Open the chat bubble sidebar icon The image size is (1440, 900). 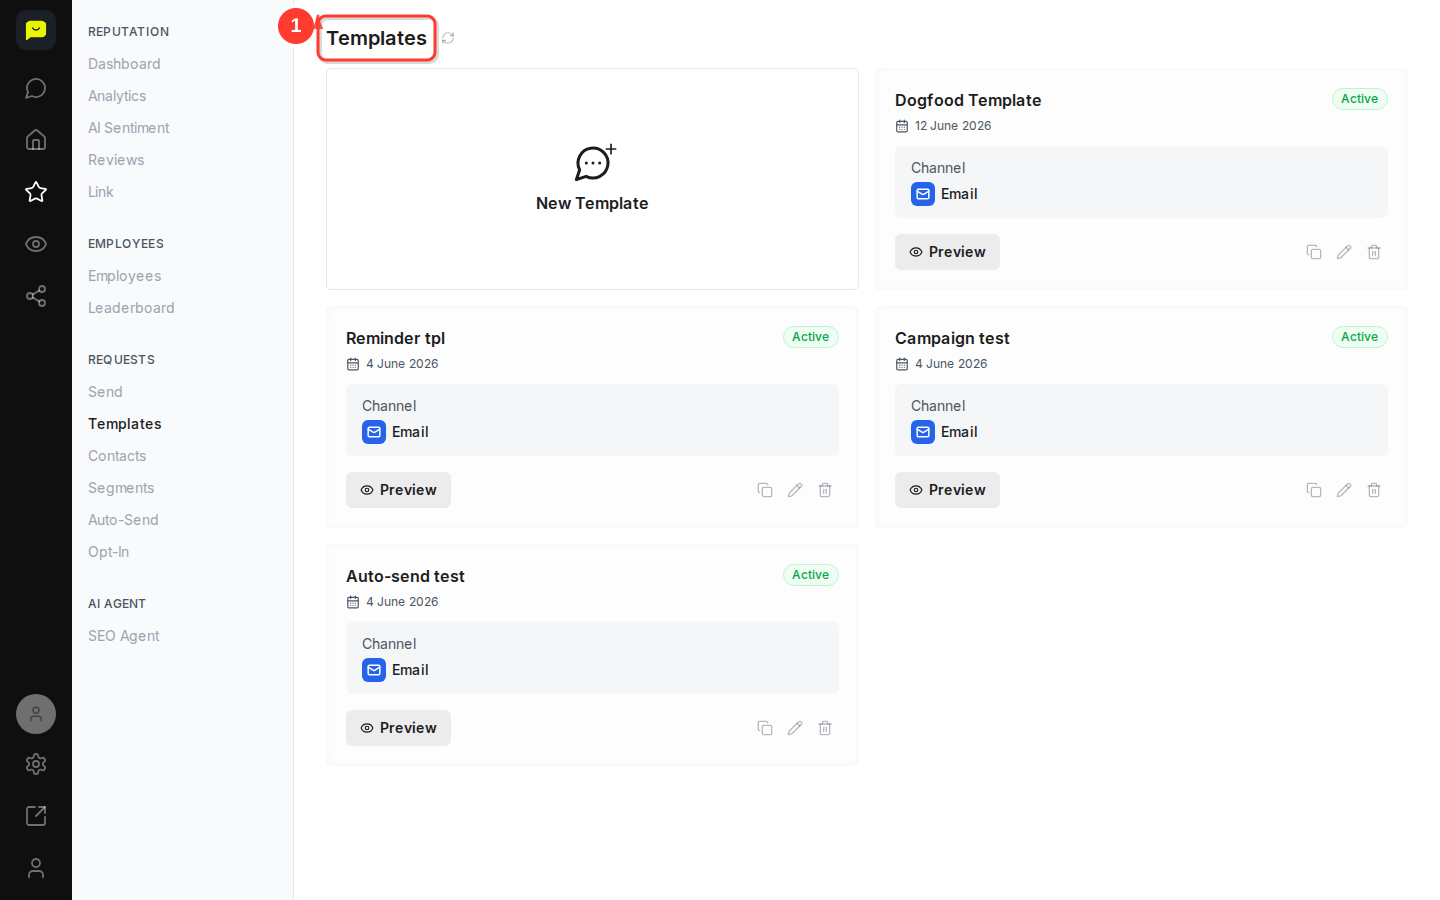(x=36, y=88)
